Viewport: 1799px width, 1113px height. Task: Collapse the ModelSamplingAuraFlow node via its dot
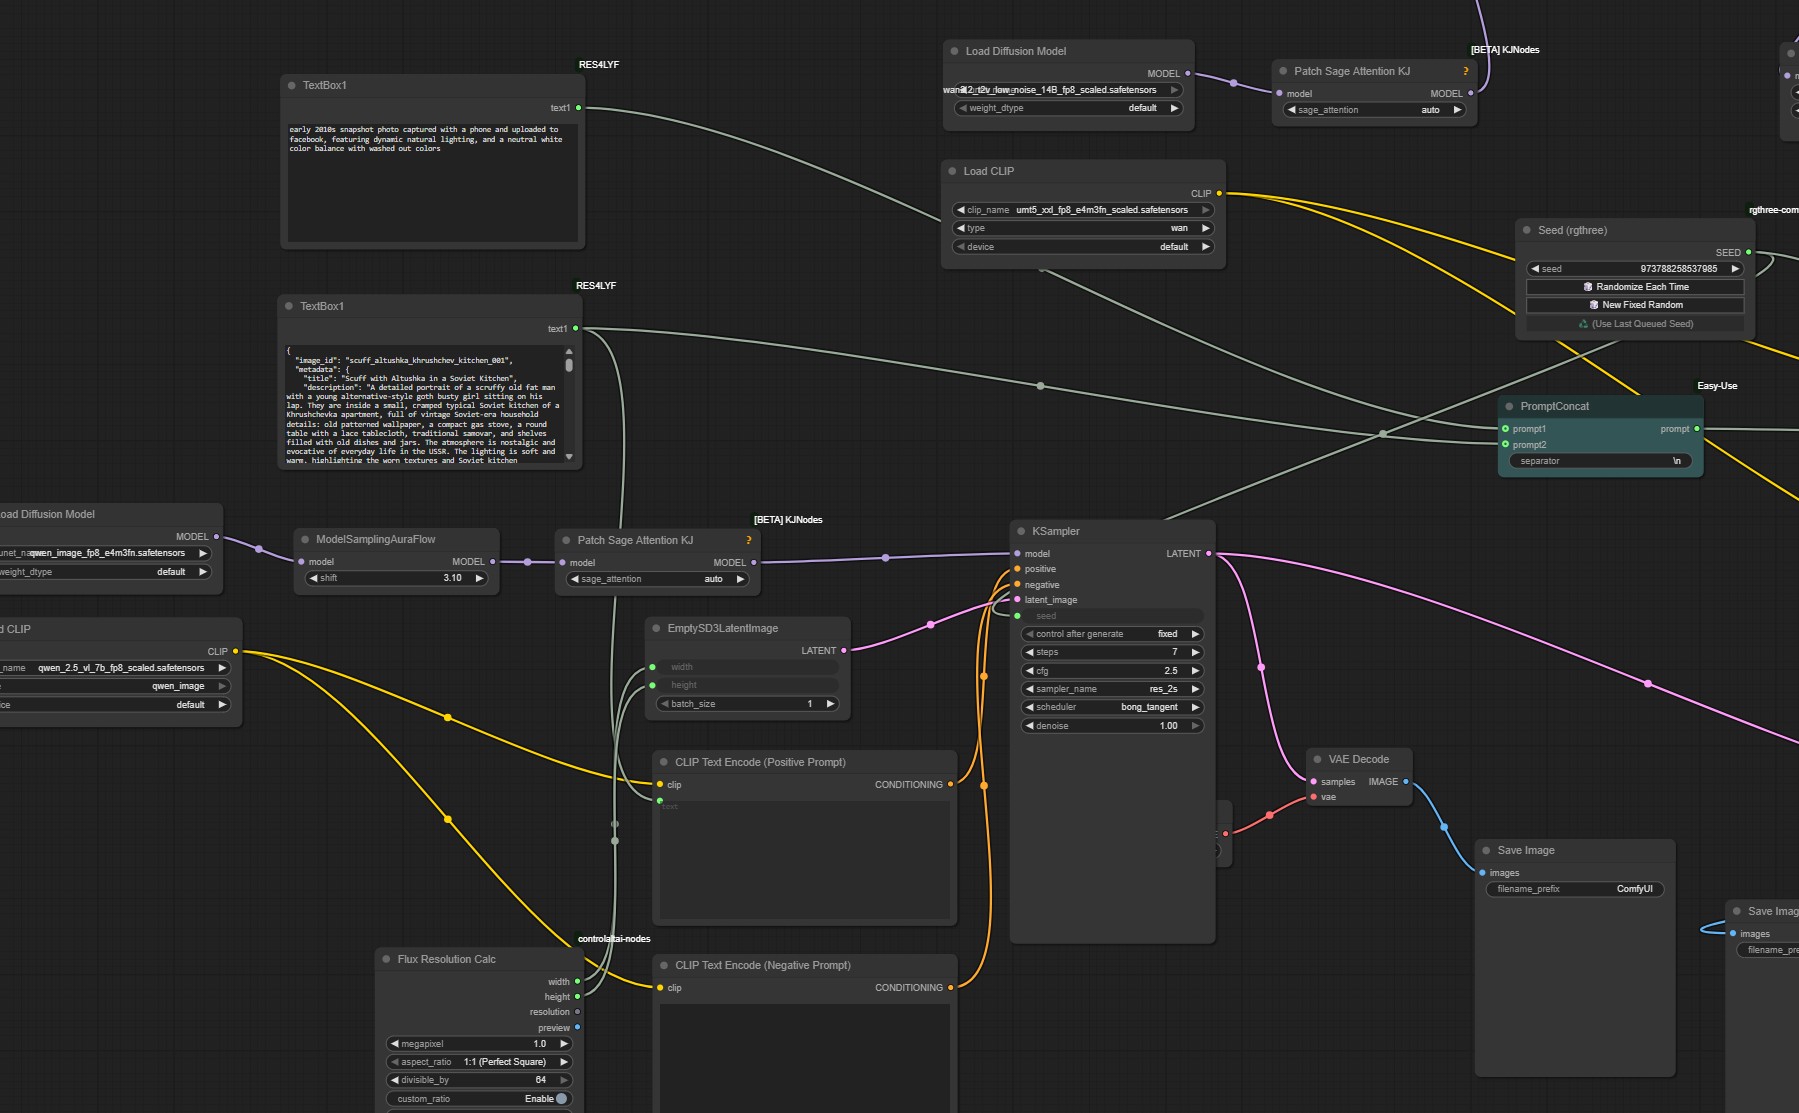pos(305,539)
